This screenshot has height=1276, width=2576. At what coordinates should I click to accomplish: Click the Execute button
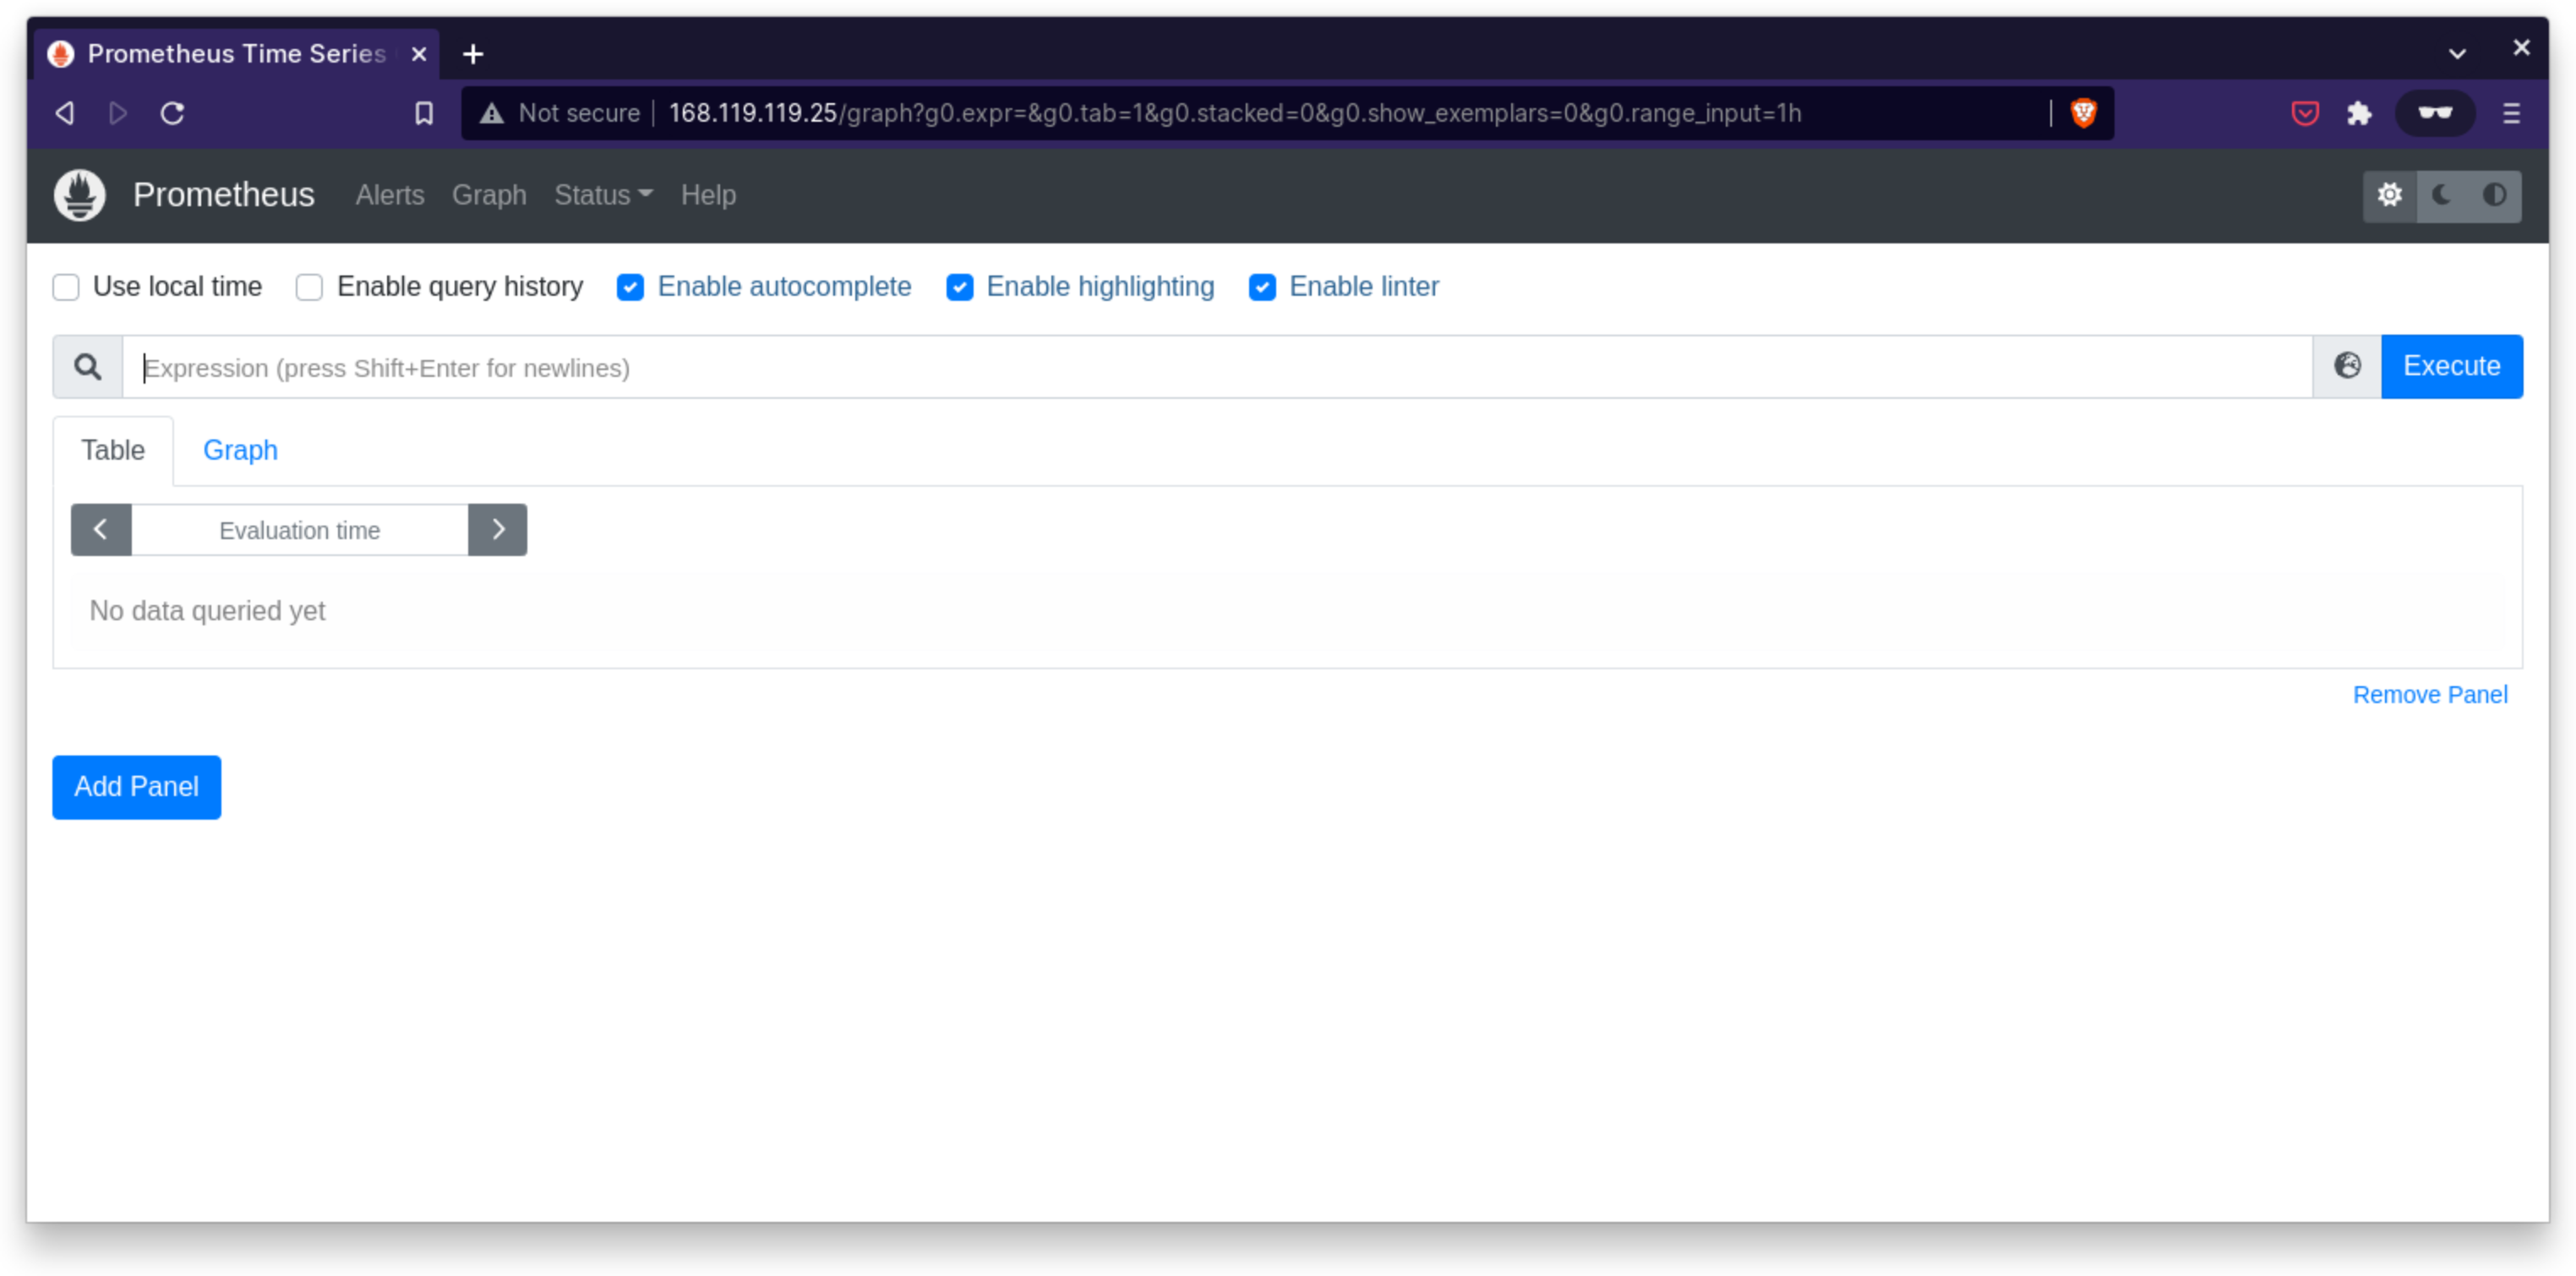point(2452,366)
